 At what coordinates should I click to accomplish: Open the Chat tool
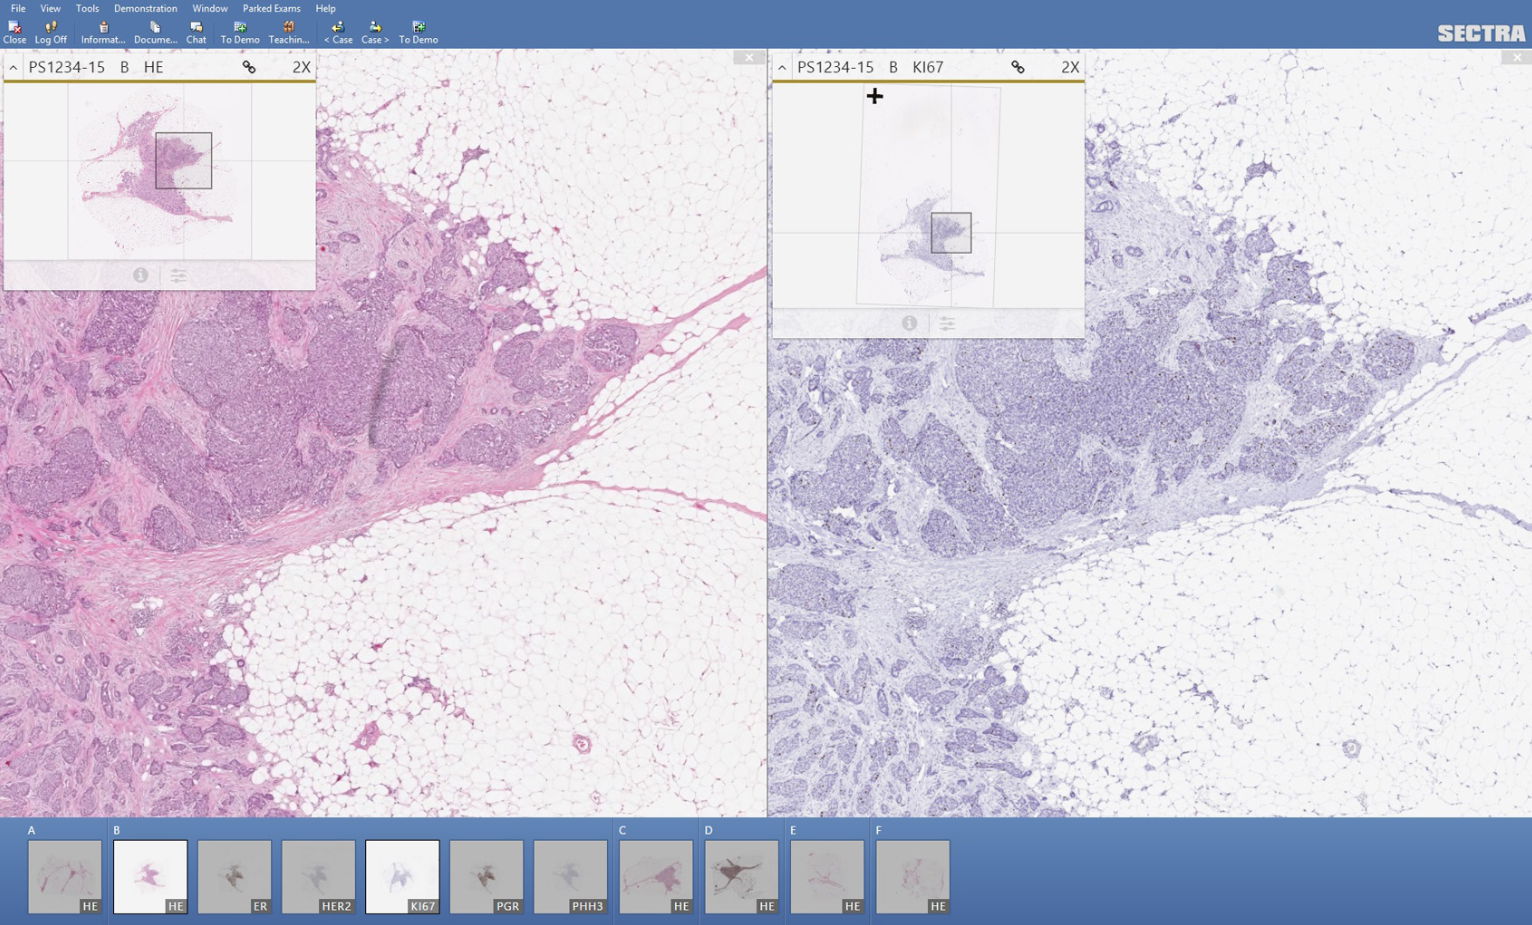(194, 30)
